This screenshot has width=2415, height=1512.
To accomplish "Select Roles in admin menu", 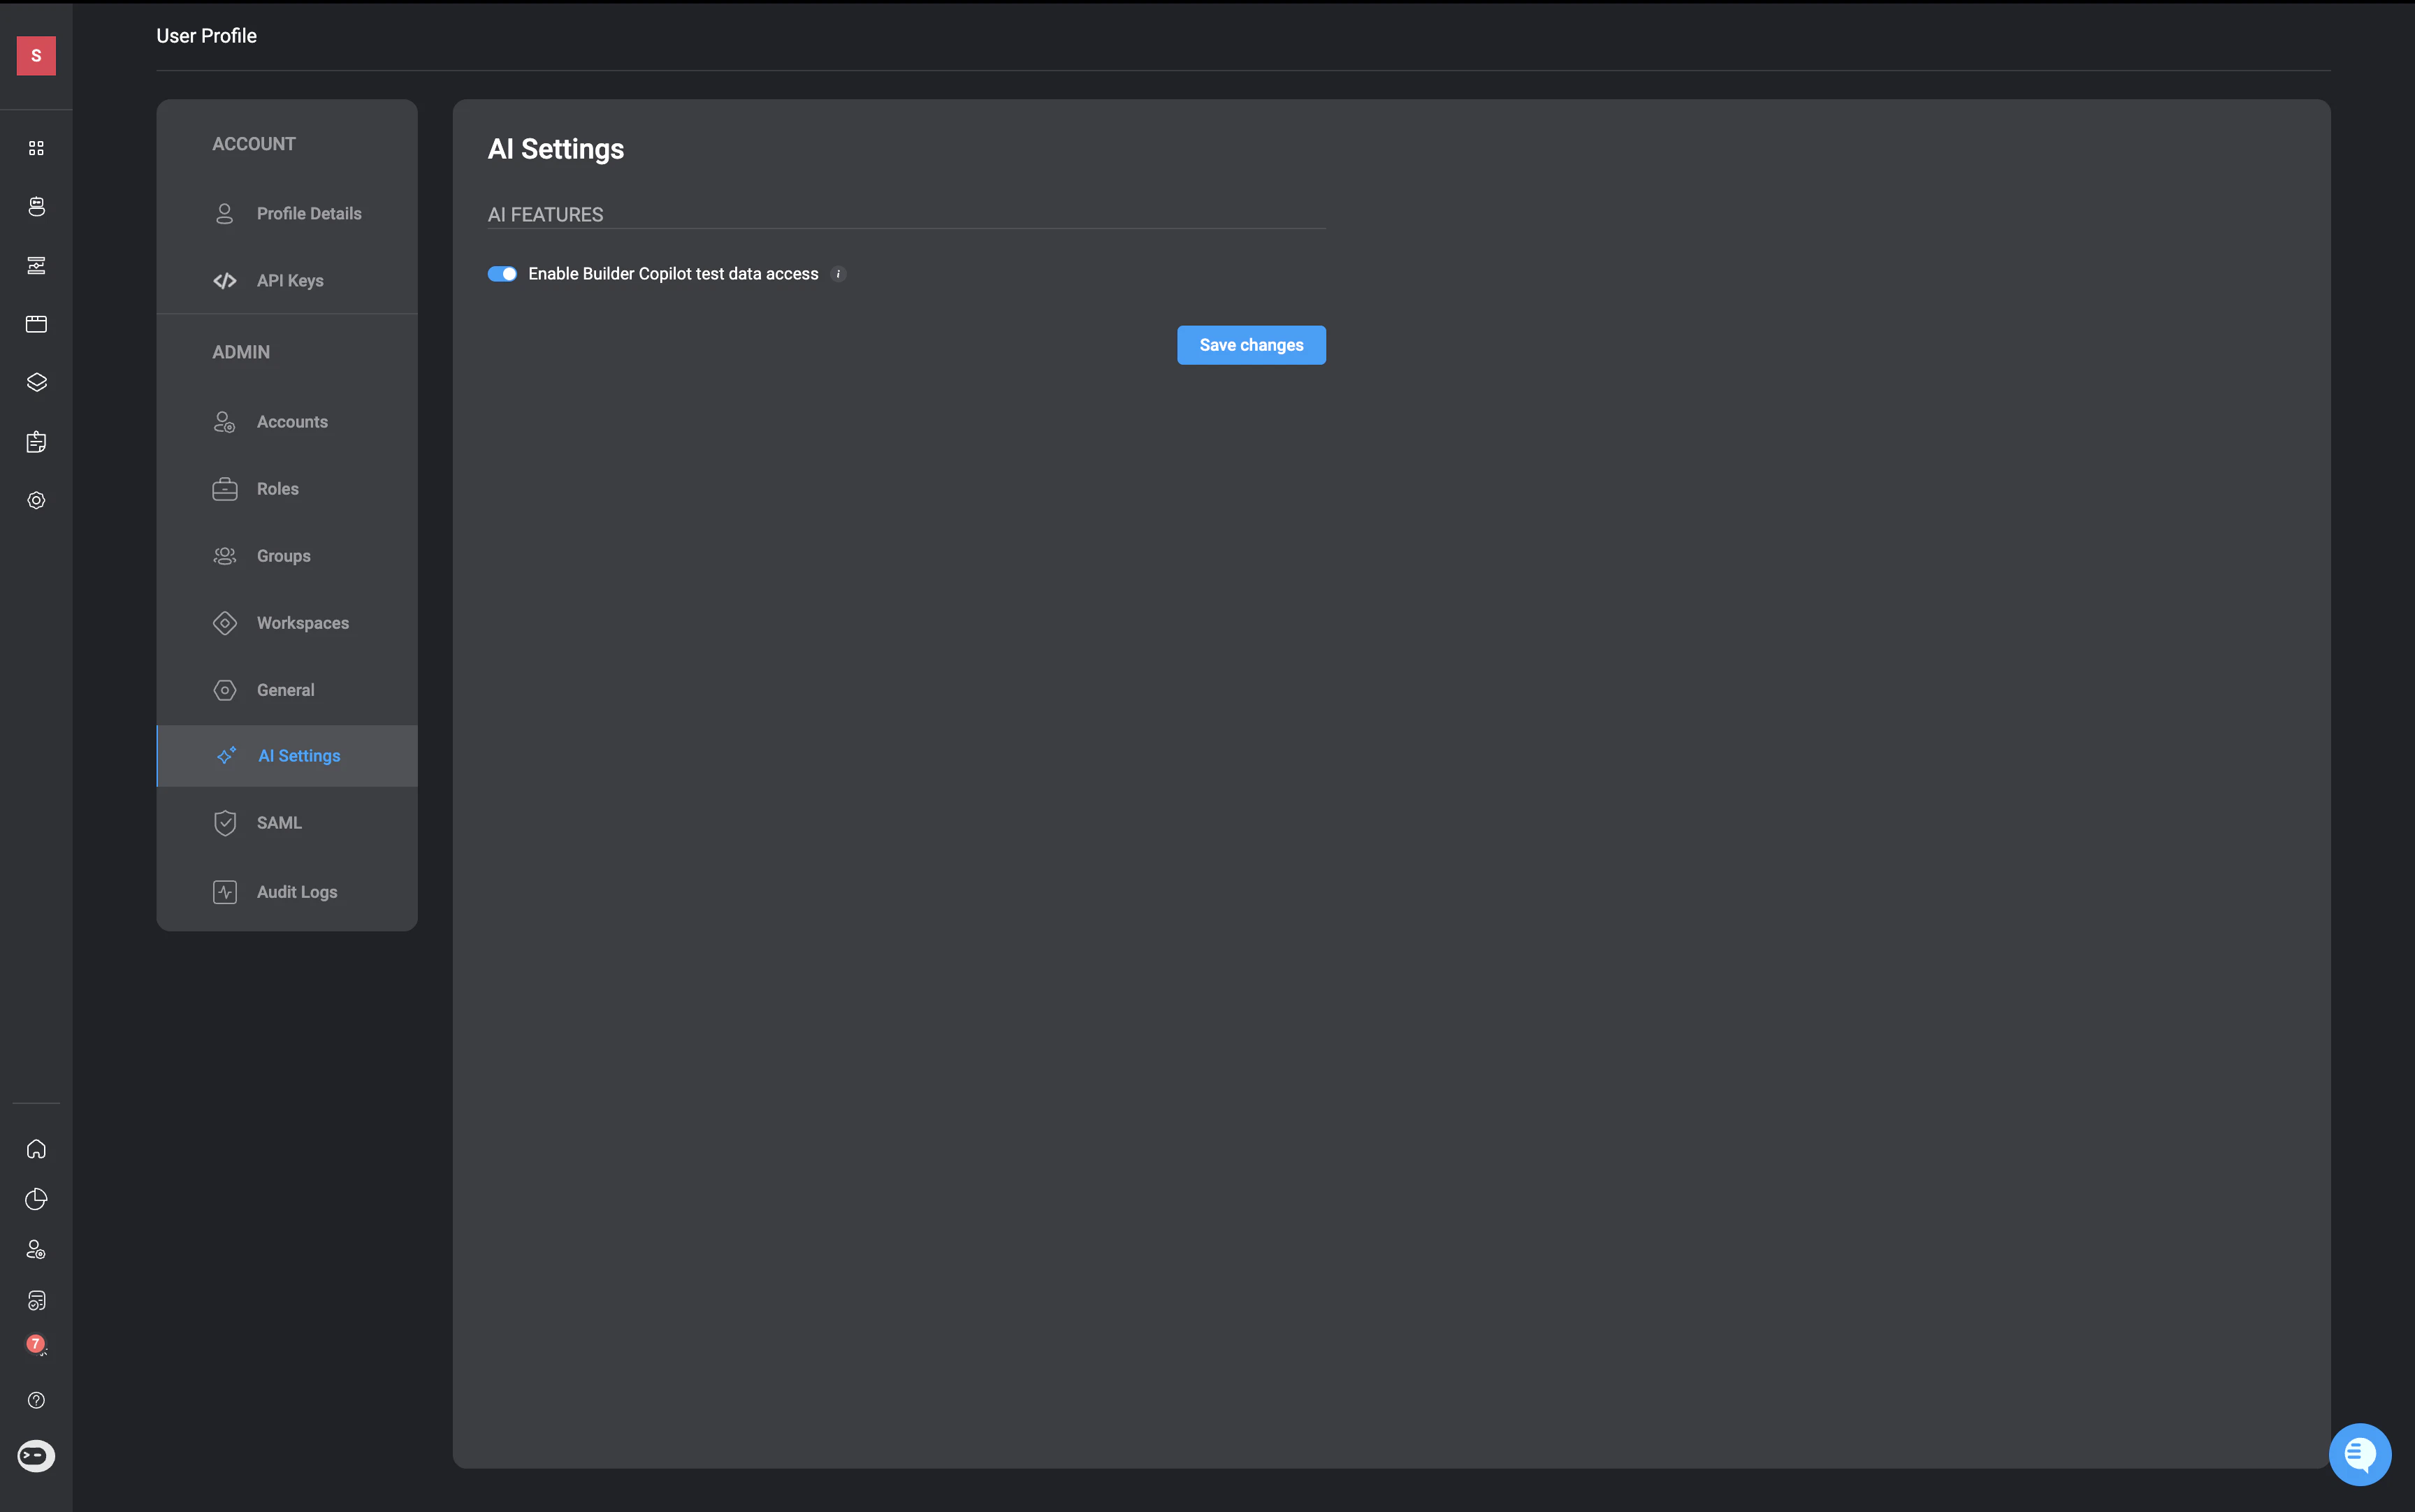I will tap(277, 489).
